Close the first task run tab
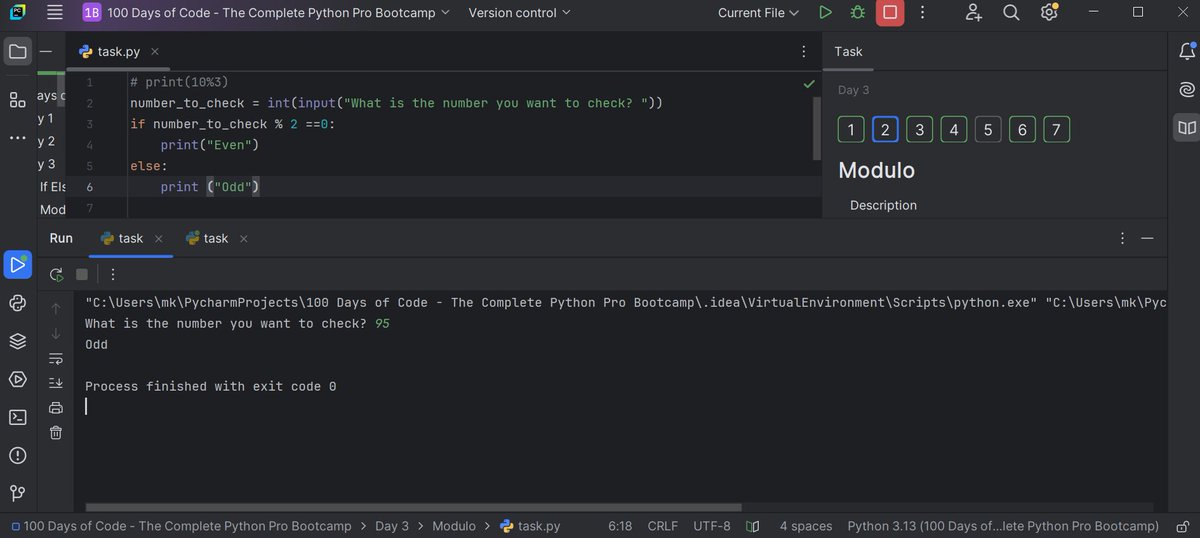The image size is (1200, 538). click(159, 238)
